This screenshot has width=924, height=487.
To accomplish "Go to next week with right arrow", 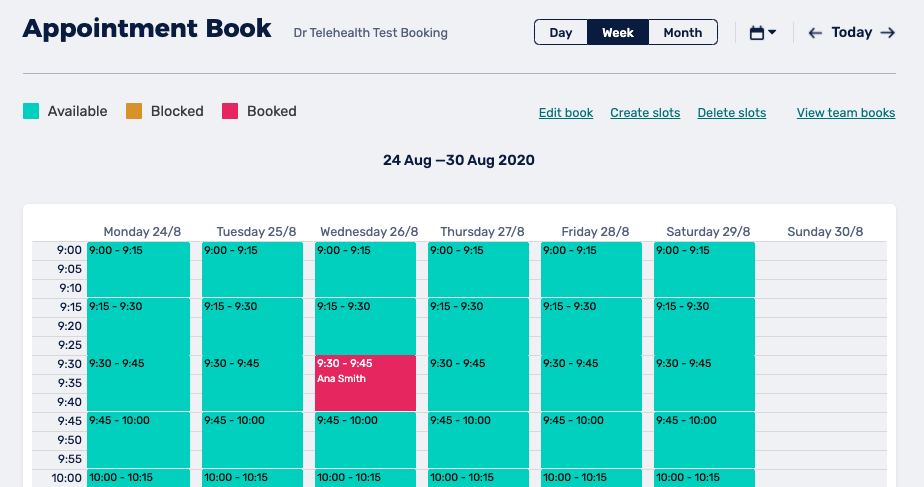I will click(888, 33).
